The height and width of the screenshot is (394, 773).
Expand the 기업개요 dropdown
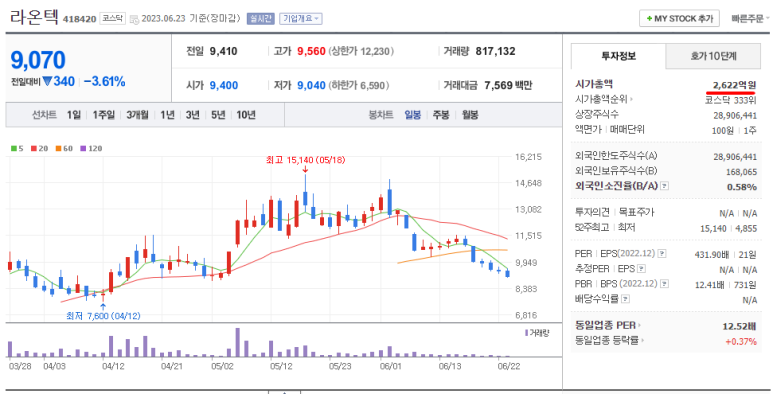[x=301, y=19]
